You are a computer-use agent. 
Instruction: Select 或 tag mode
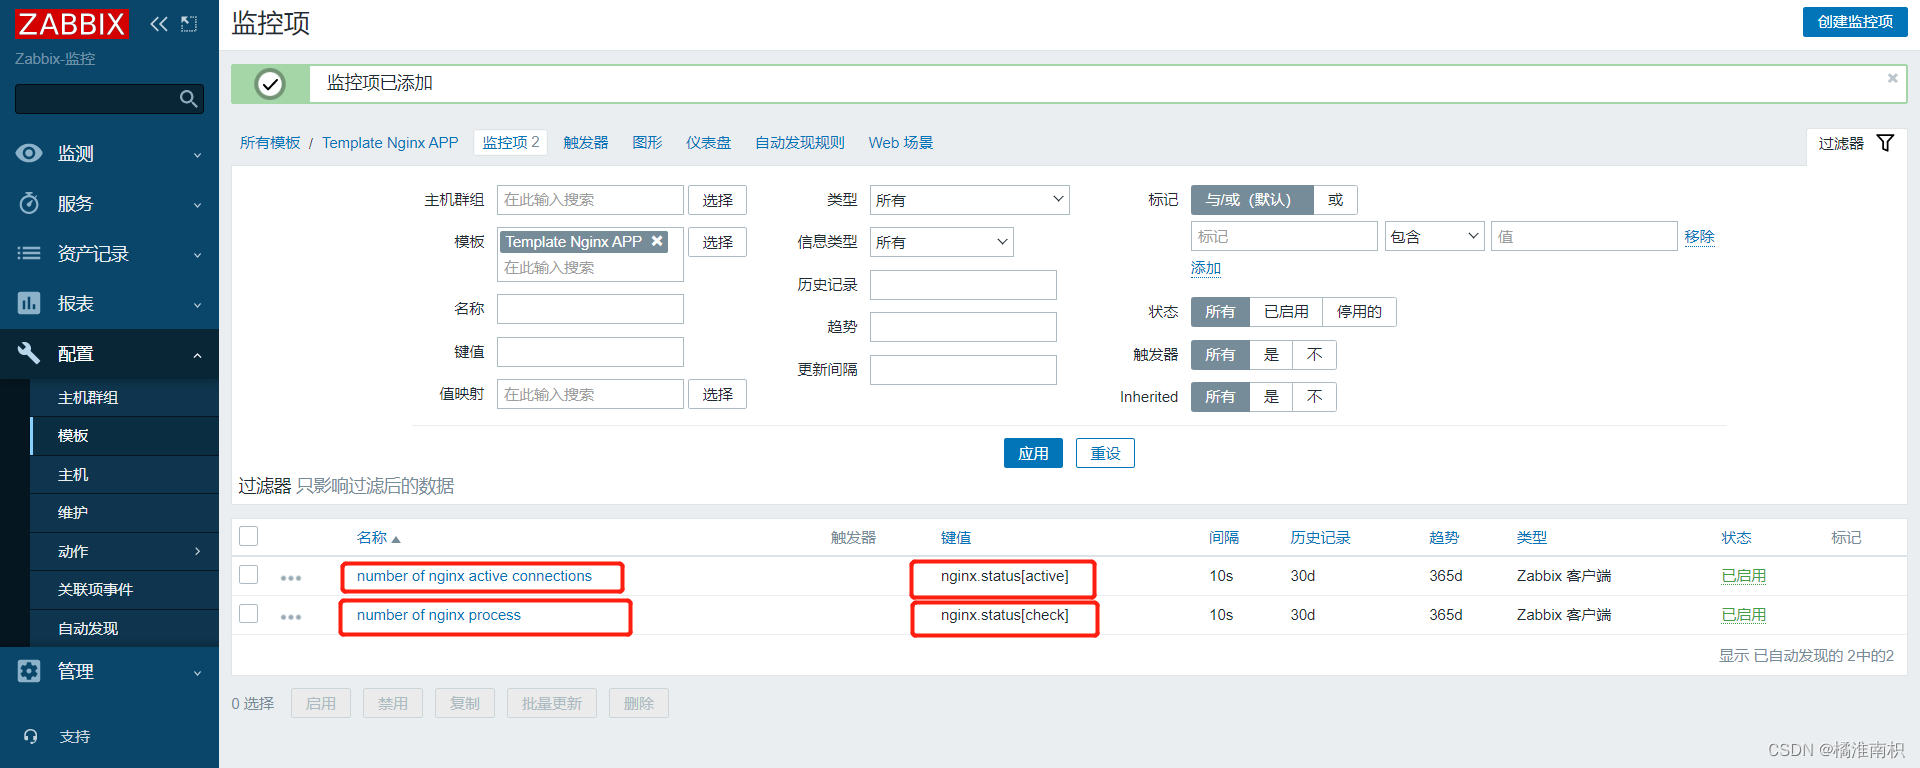(1335, 200)
